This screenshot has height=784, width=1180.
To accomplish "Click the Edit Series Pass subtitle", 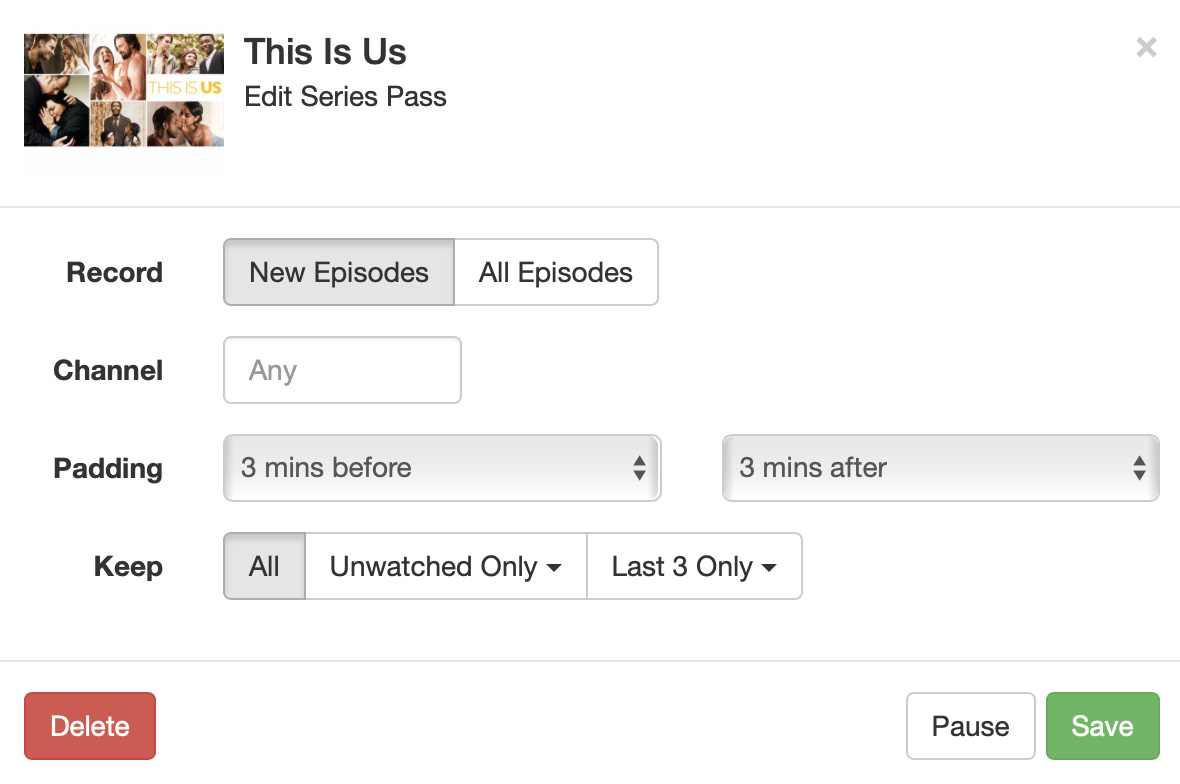I will click(345, 97).
